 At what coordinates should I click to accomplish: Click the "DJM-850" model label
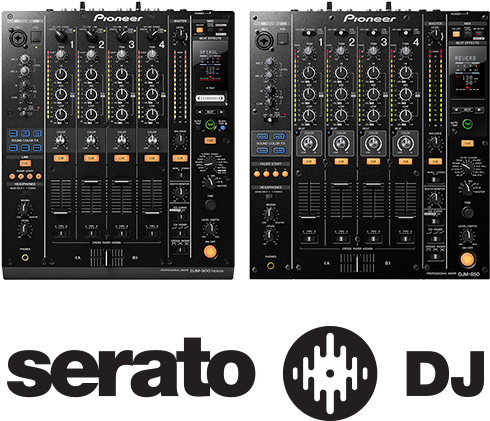pos(468,274)
